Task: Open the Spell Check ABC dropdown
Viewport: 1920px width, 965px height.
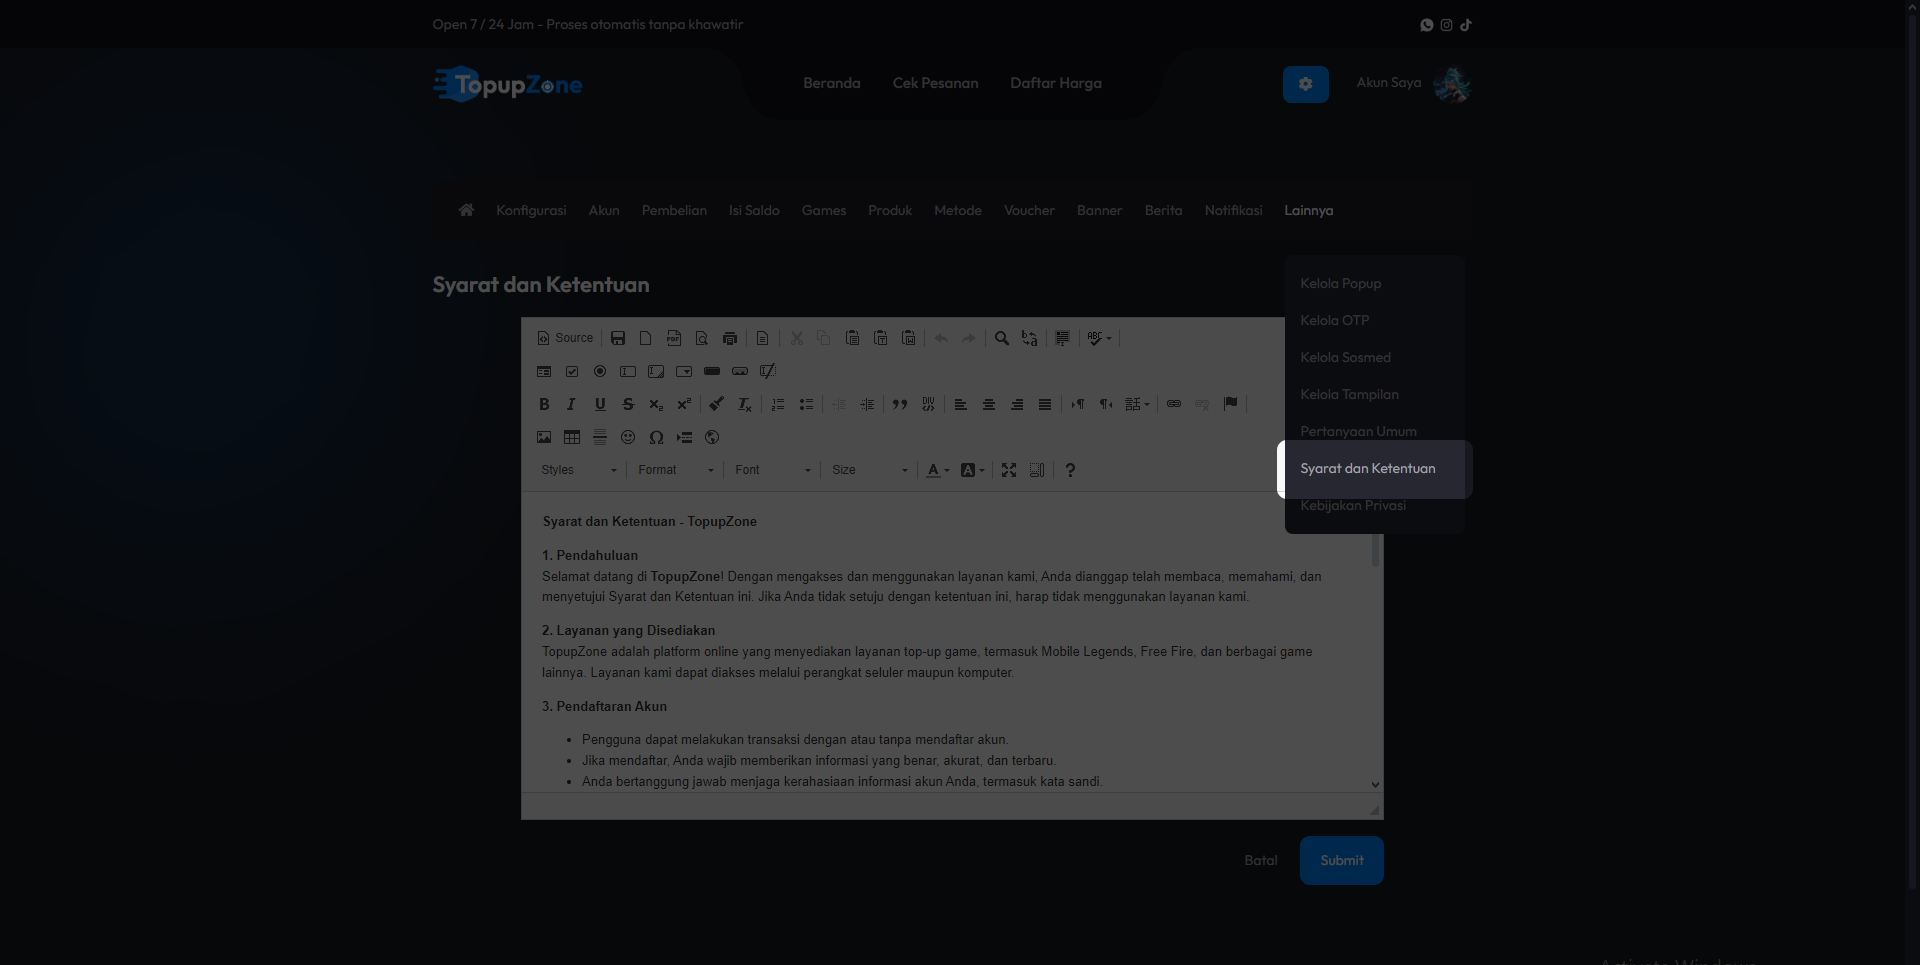Action: [1100, 338]
